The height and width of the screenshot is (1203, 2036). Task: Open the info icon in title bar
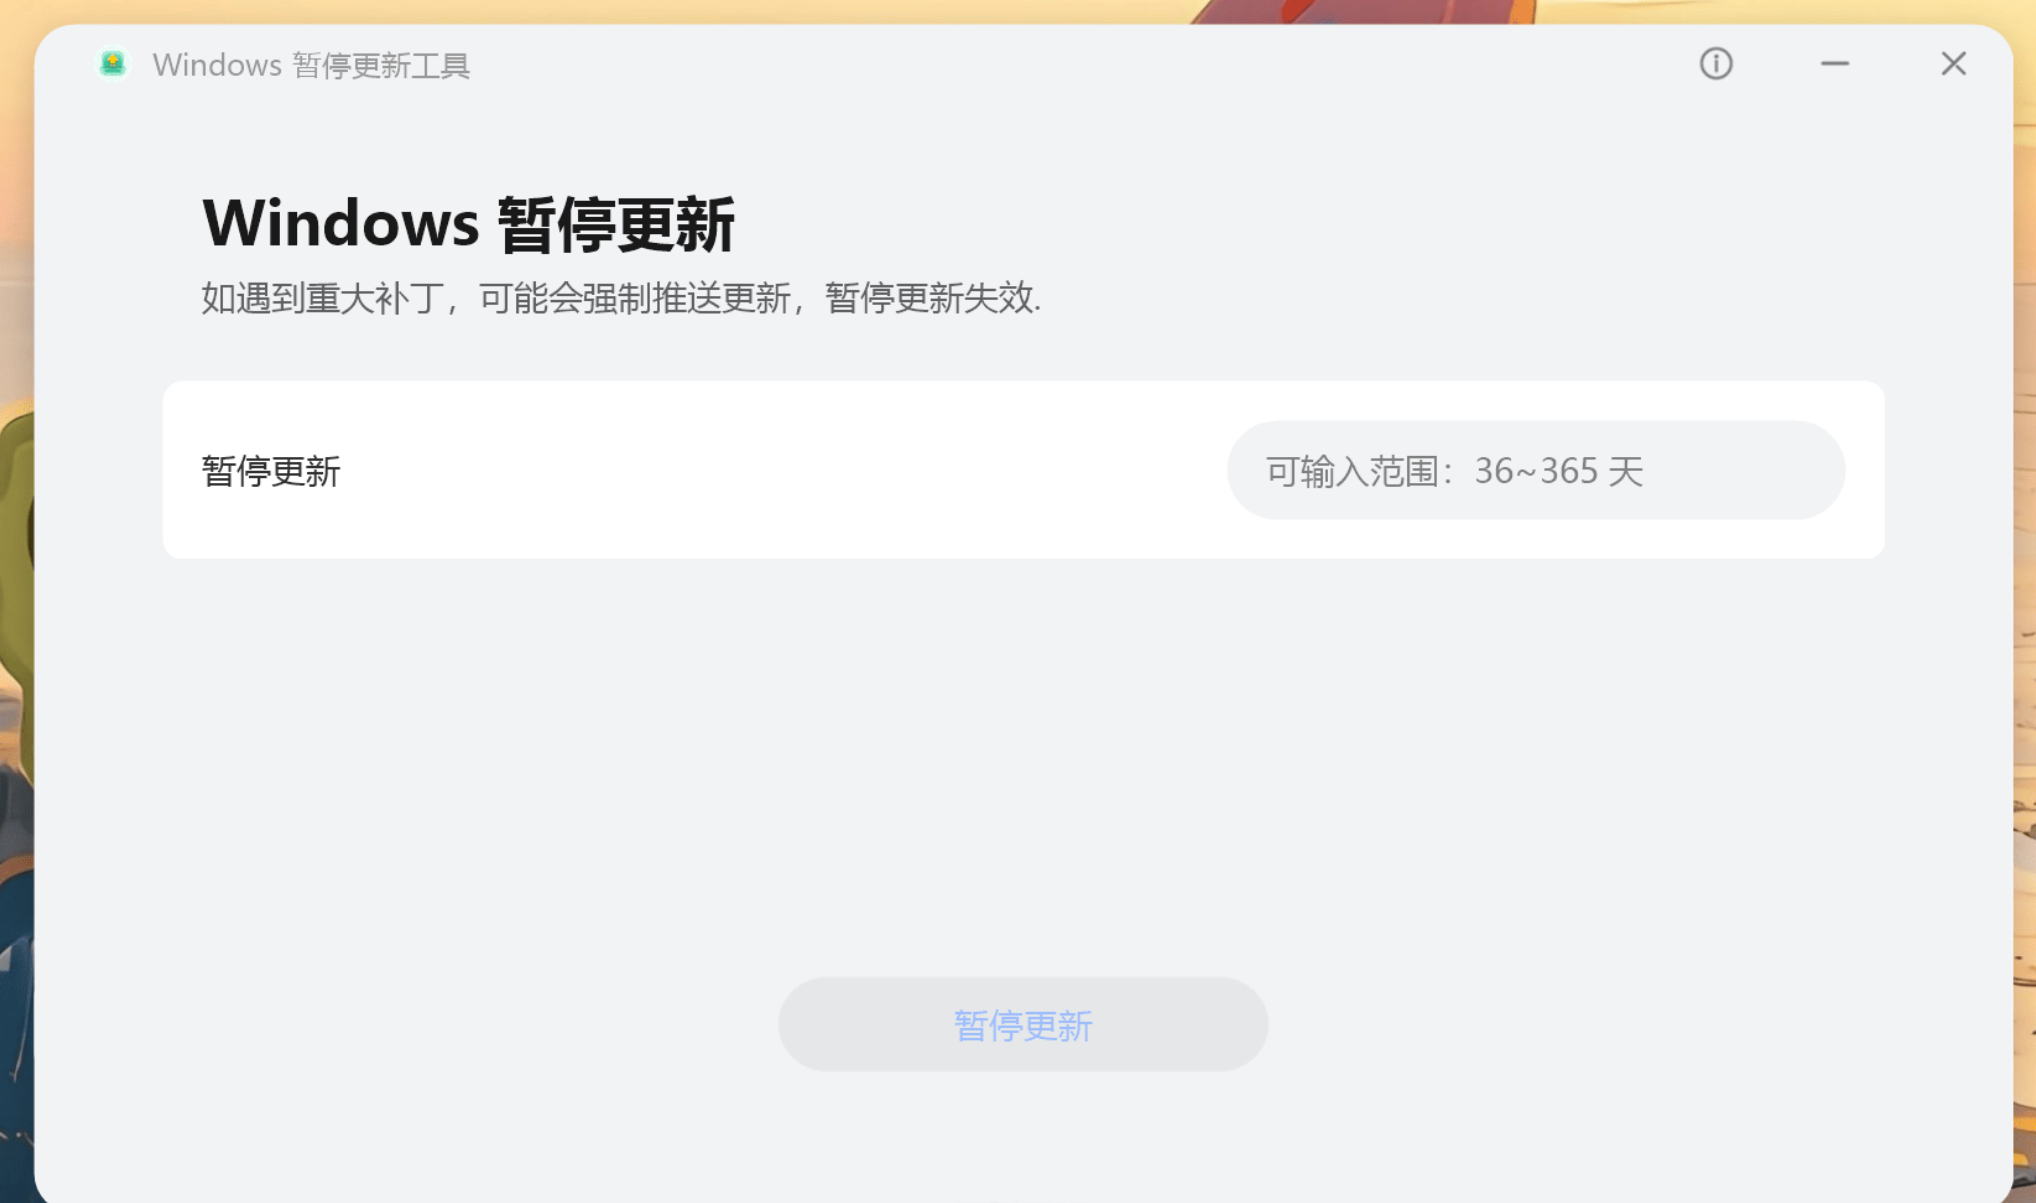tap(1716, 64)
